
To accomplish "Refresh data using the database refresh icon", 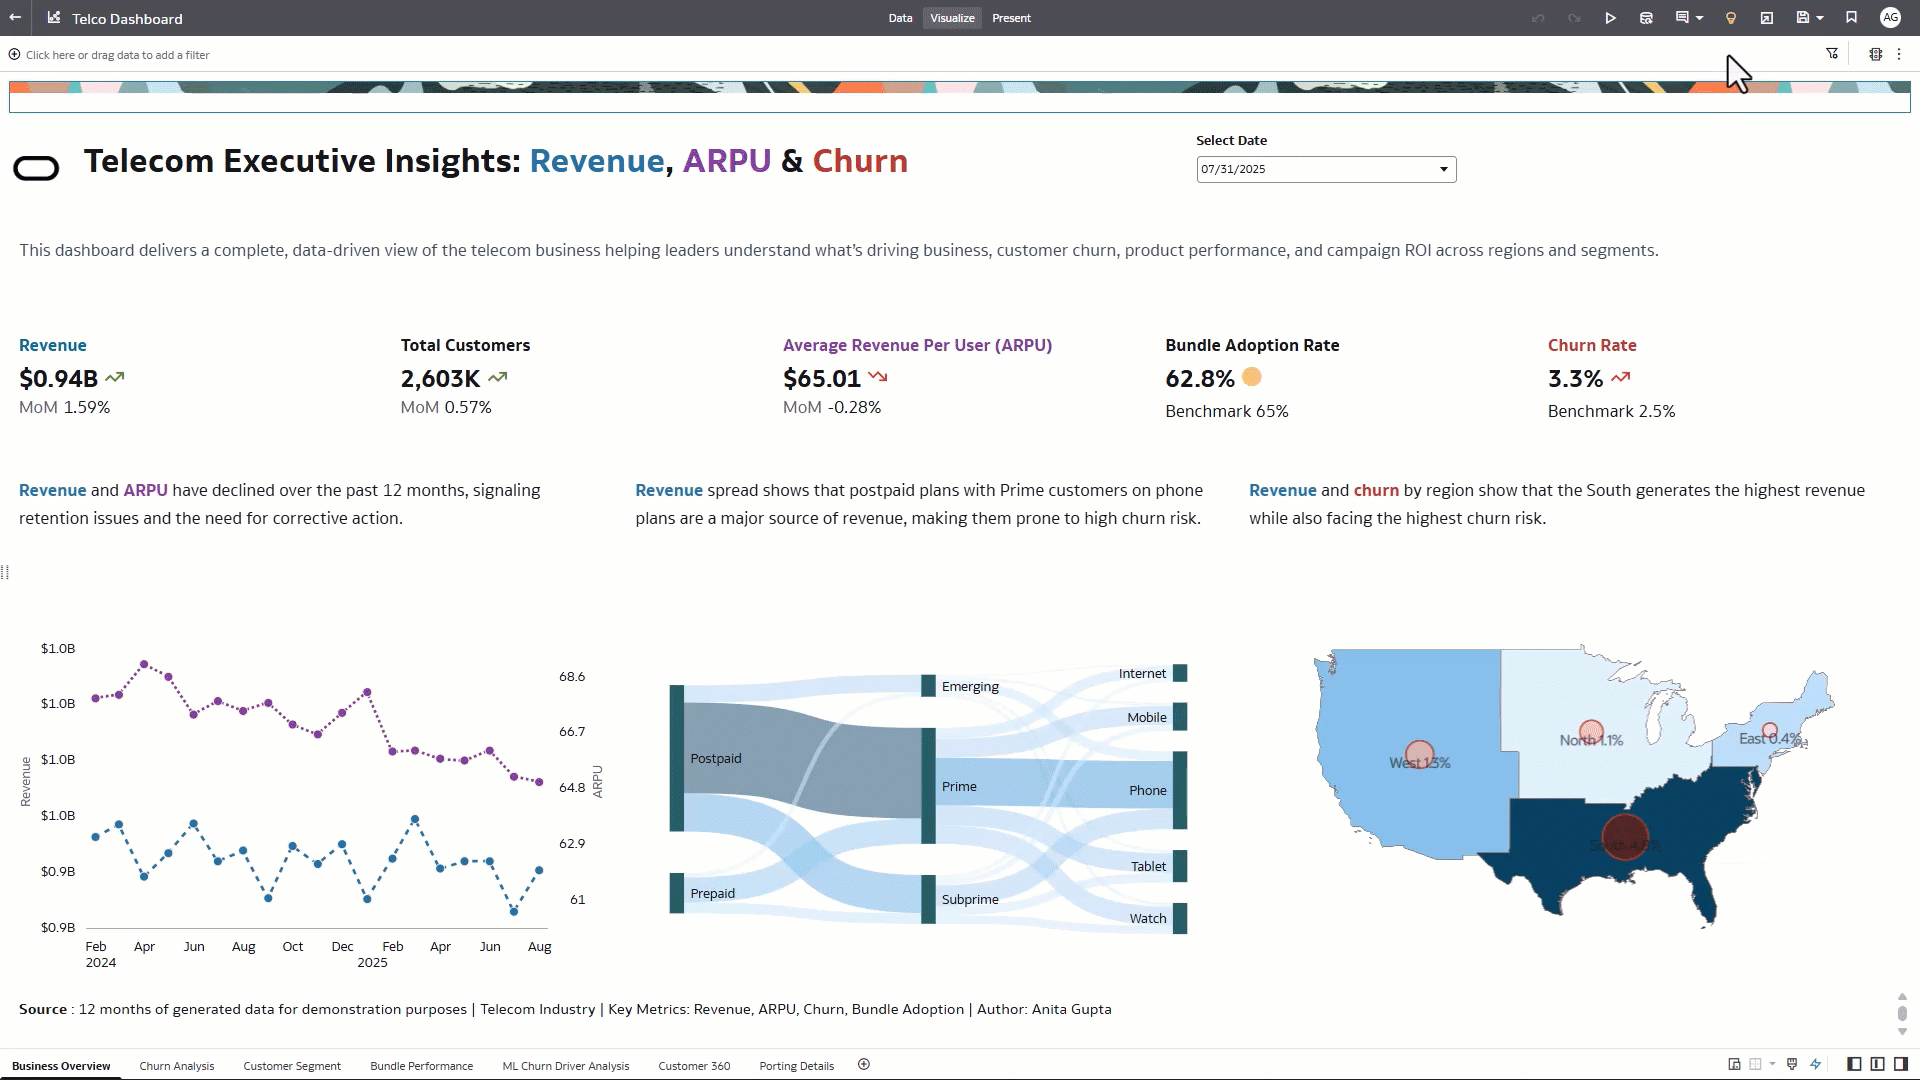I will pos(1646,18).
